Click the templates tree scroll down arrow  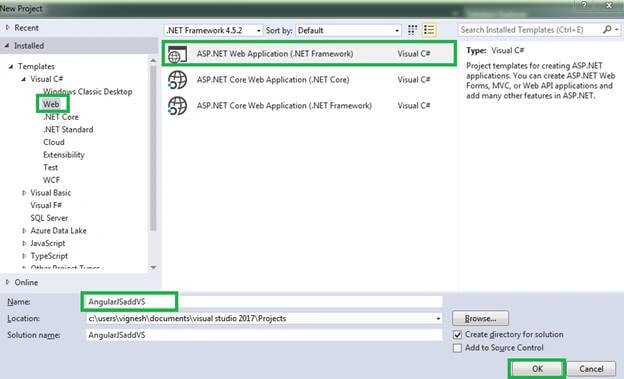(153, 268)
